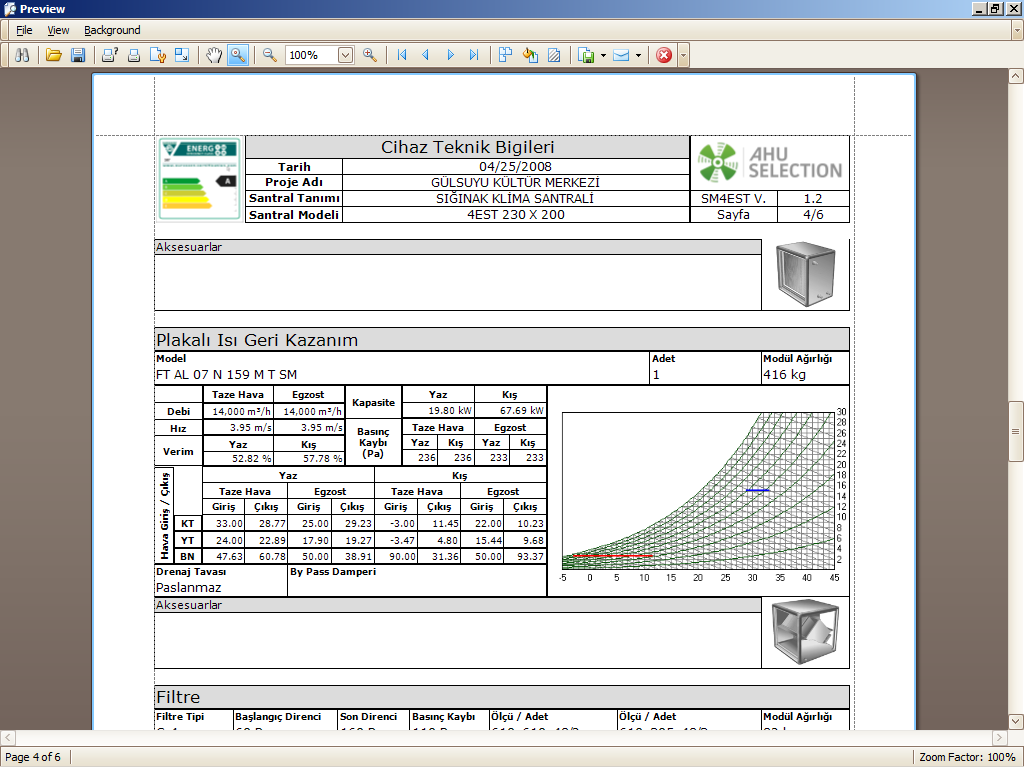Go to the previous page
This screenshot has height=768, width=1024.
[x=426, y=55]
